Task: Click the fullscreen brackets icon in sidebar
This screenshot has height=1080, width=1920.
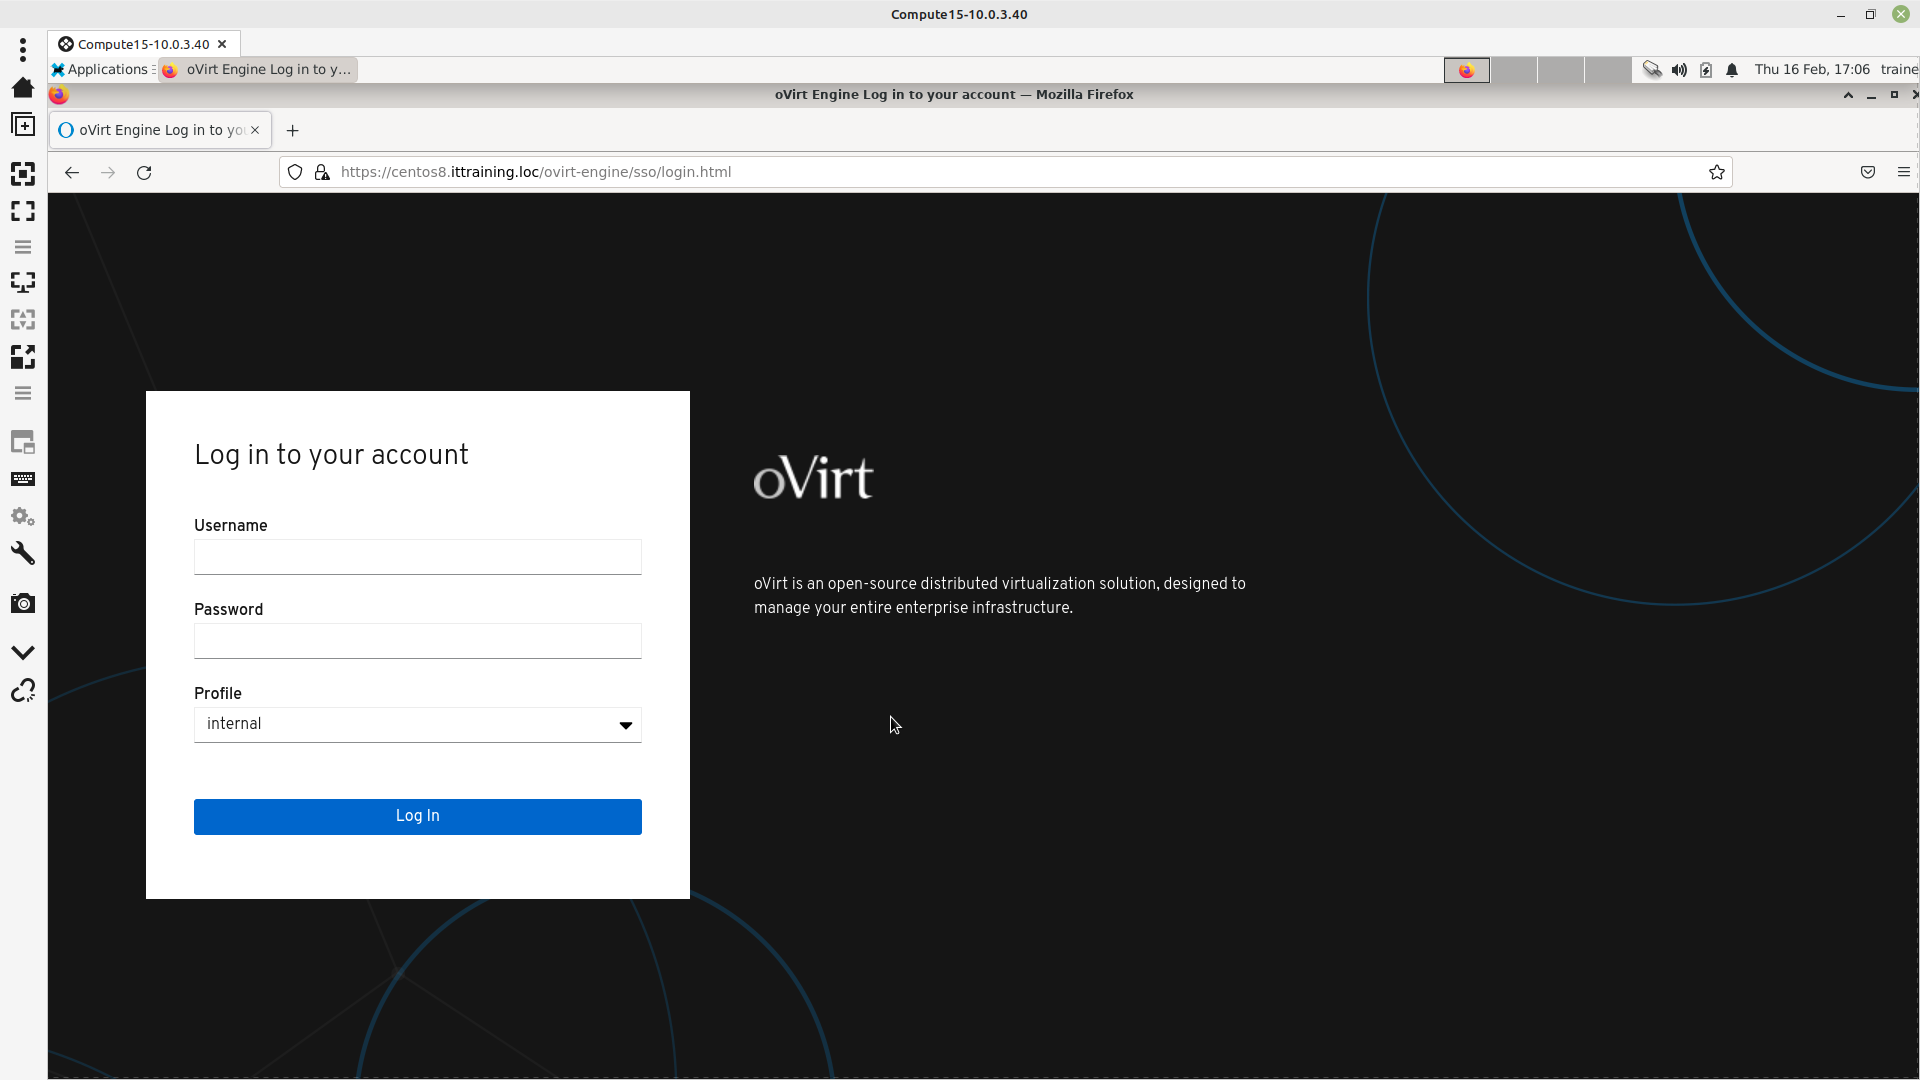Action: pyautogui.click(x=22, y=211)
